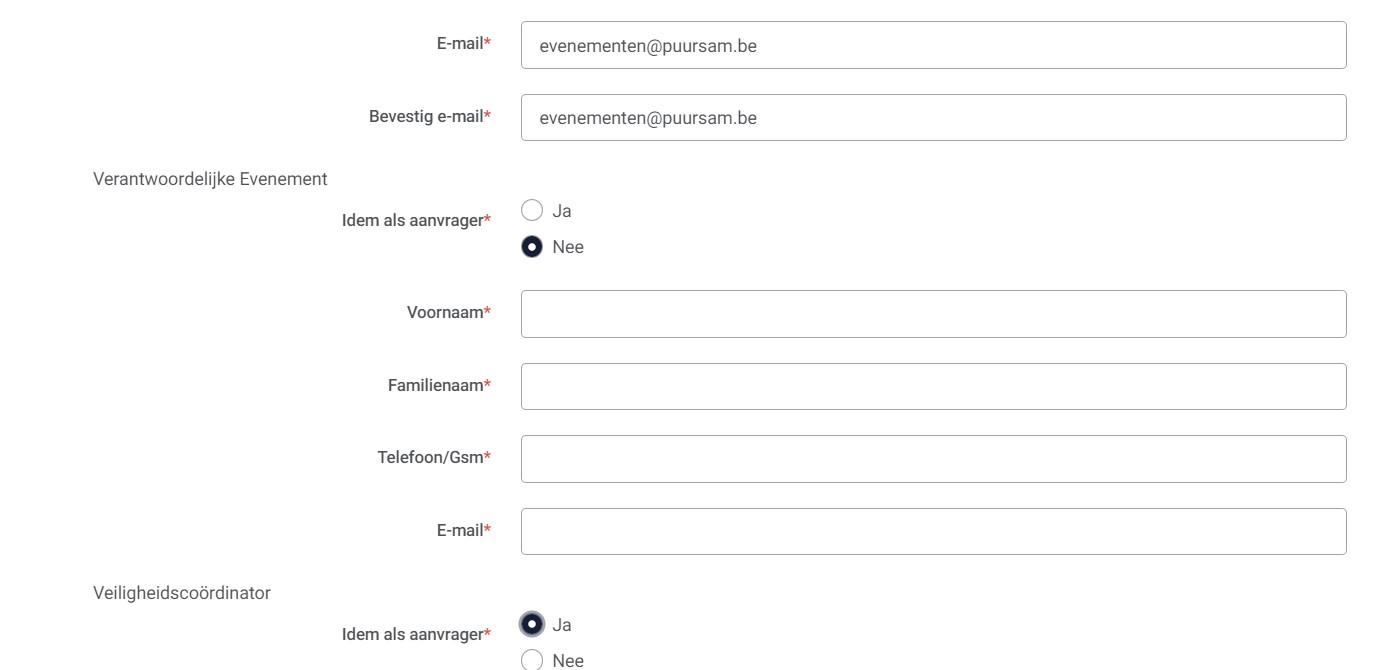Click Idem als aanvrager label under Veiligheidscoördinator

click(x=413, y=635)
